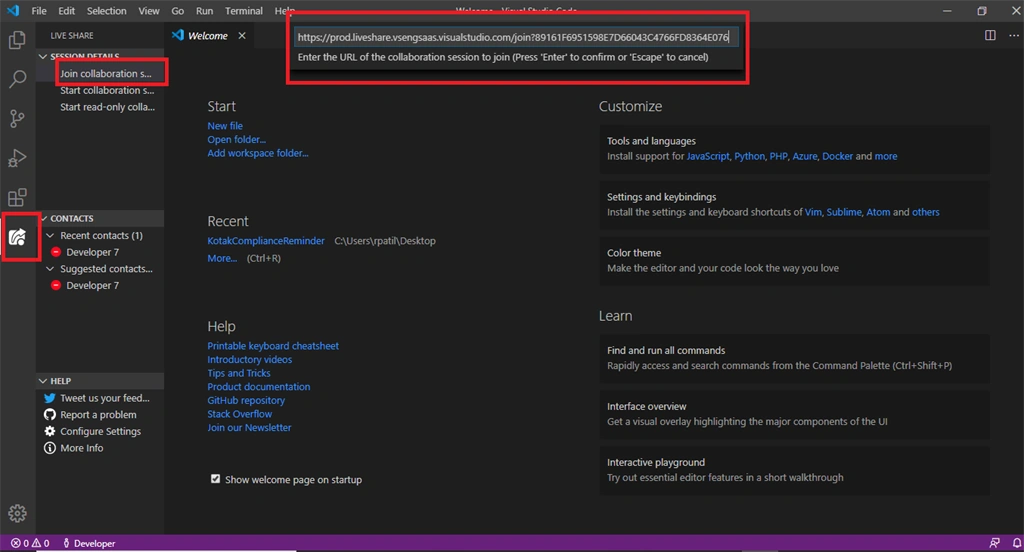Collapse the Suggested contacts group
This screenshot has height=552, width=1024.
50,268
